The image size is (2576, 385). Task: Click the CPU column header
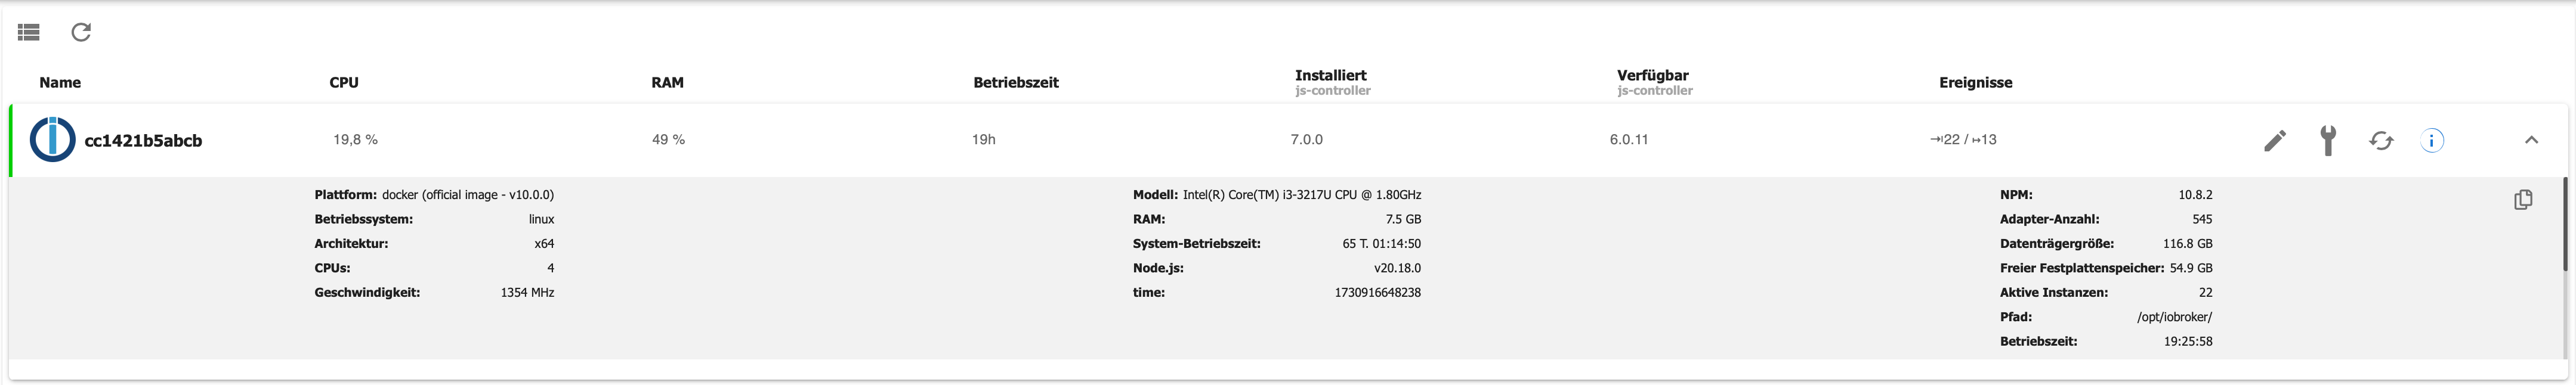(344, 83)
